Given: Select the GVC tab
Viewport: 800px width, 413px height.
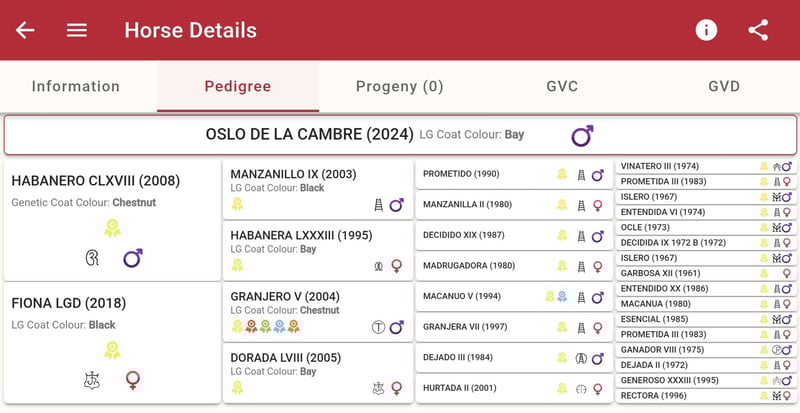Looking at the screenshot, I should point(562,86).
